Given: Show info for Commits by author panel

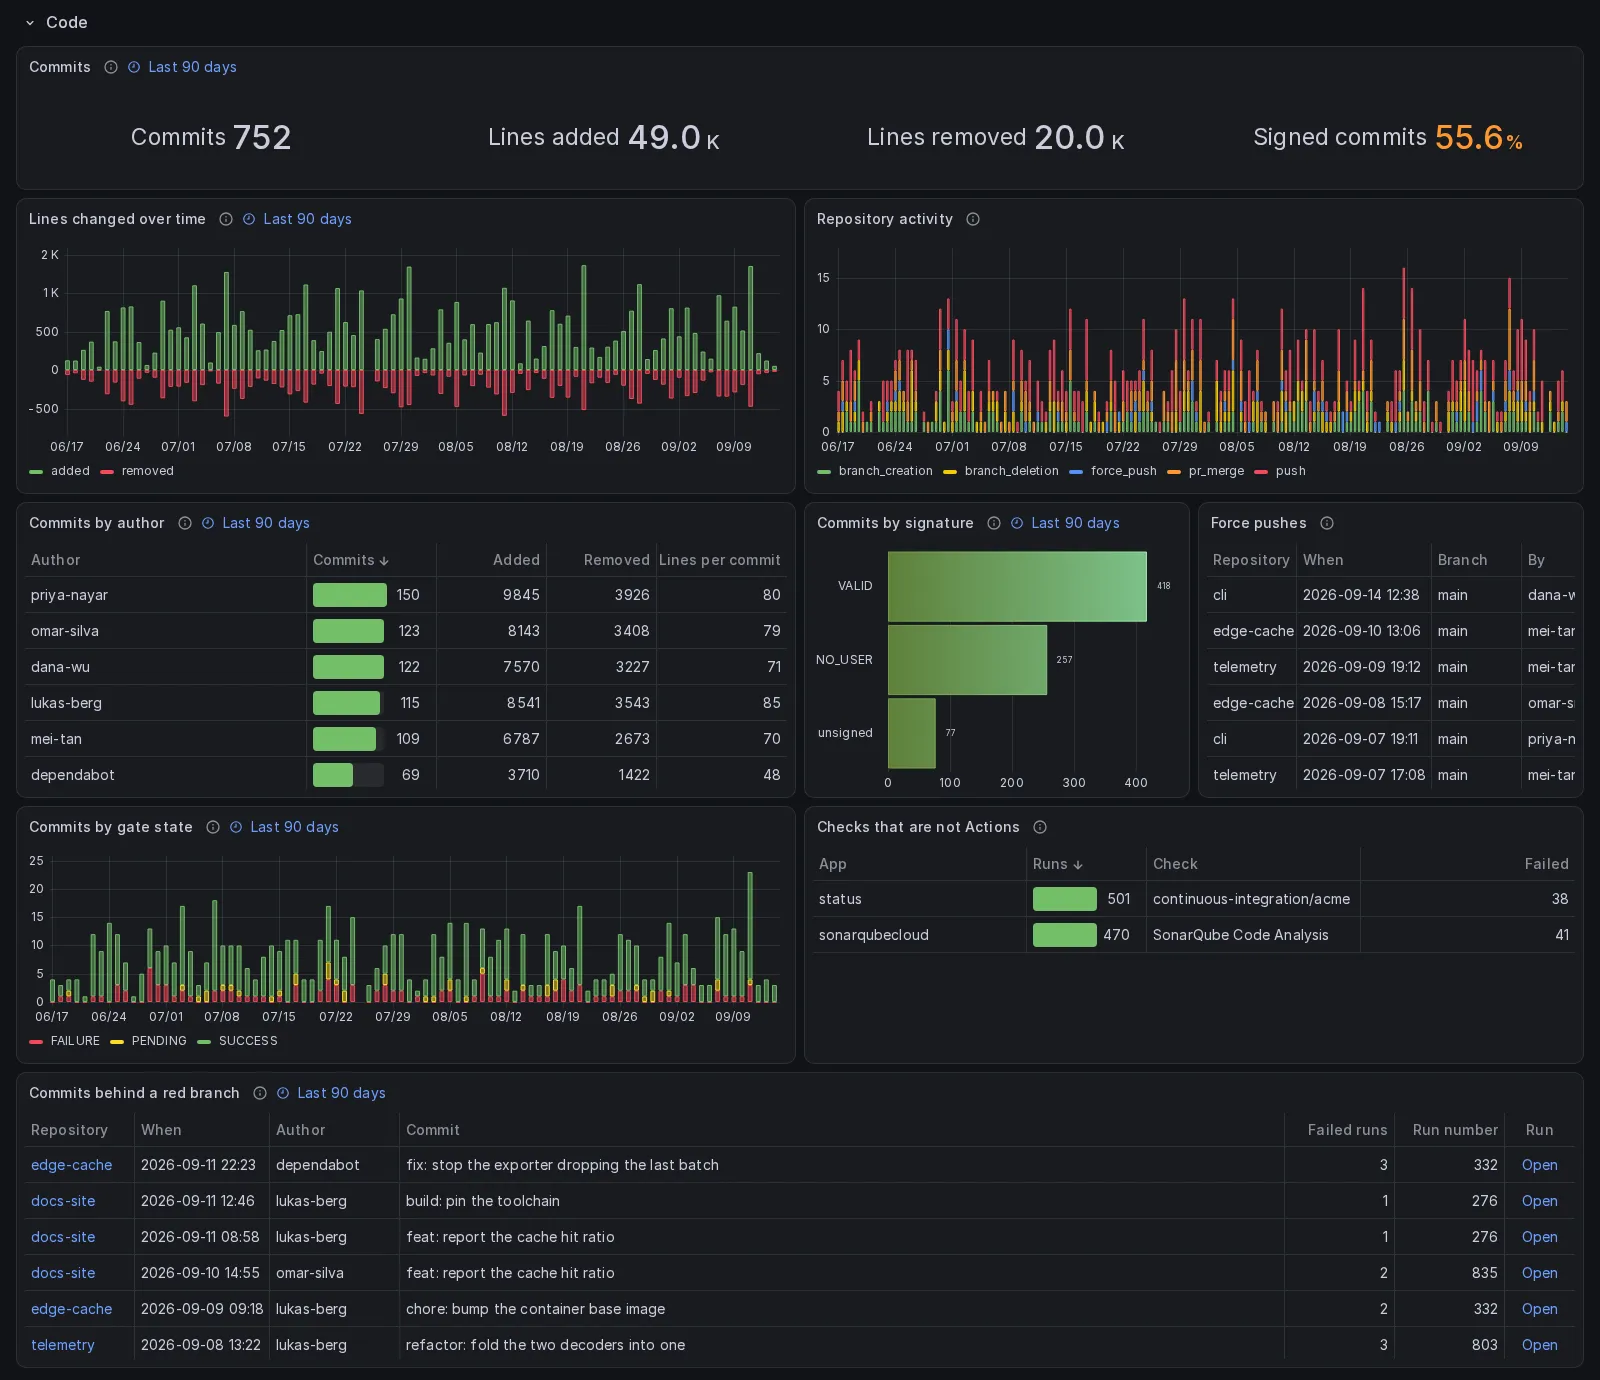Looking at the screenshot, I should (185, 523).
